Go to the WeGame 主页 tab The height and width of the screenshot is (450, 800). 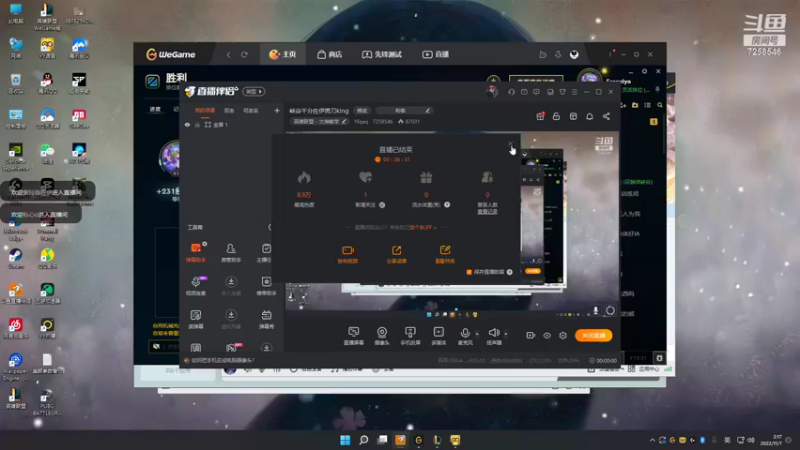click(x=283, y=54)
